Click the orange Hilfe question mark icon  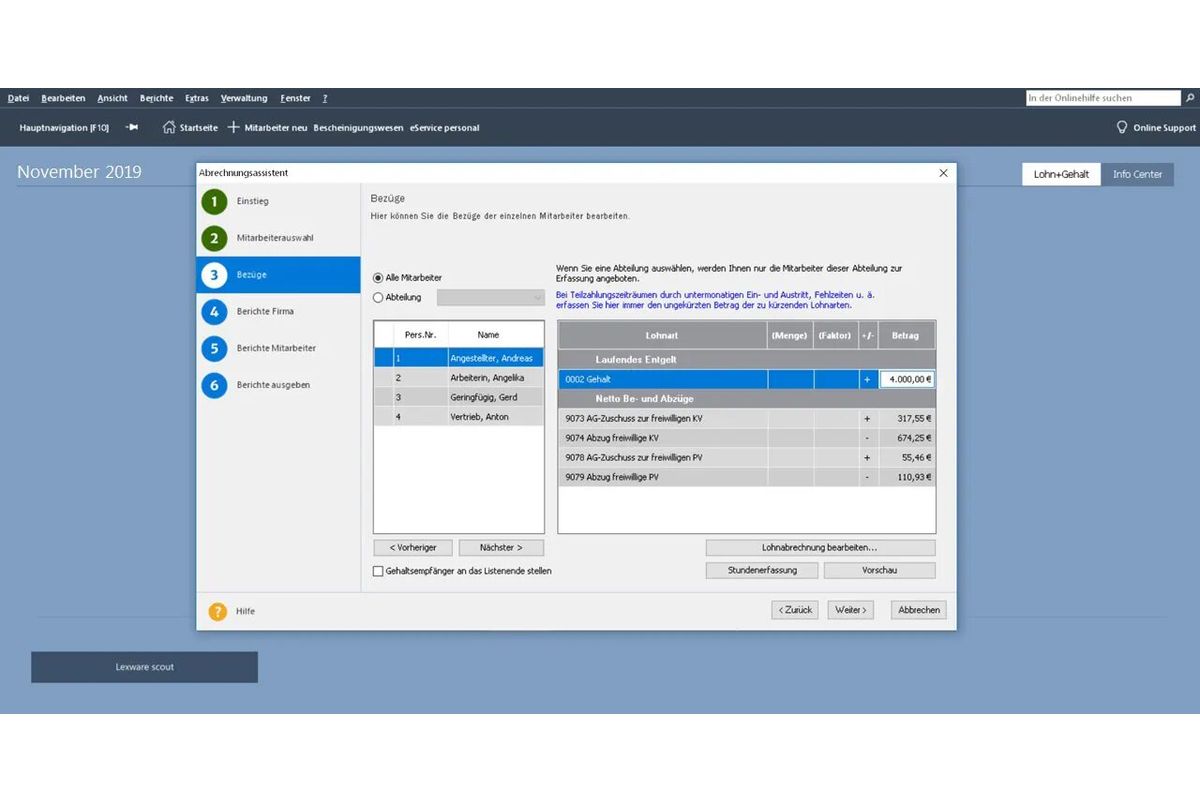click(x=218, y=611)
